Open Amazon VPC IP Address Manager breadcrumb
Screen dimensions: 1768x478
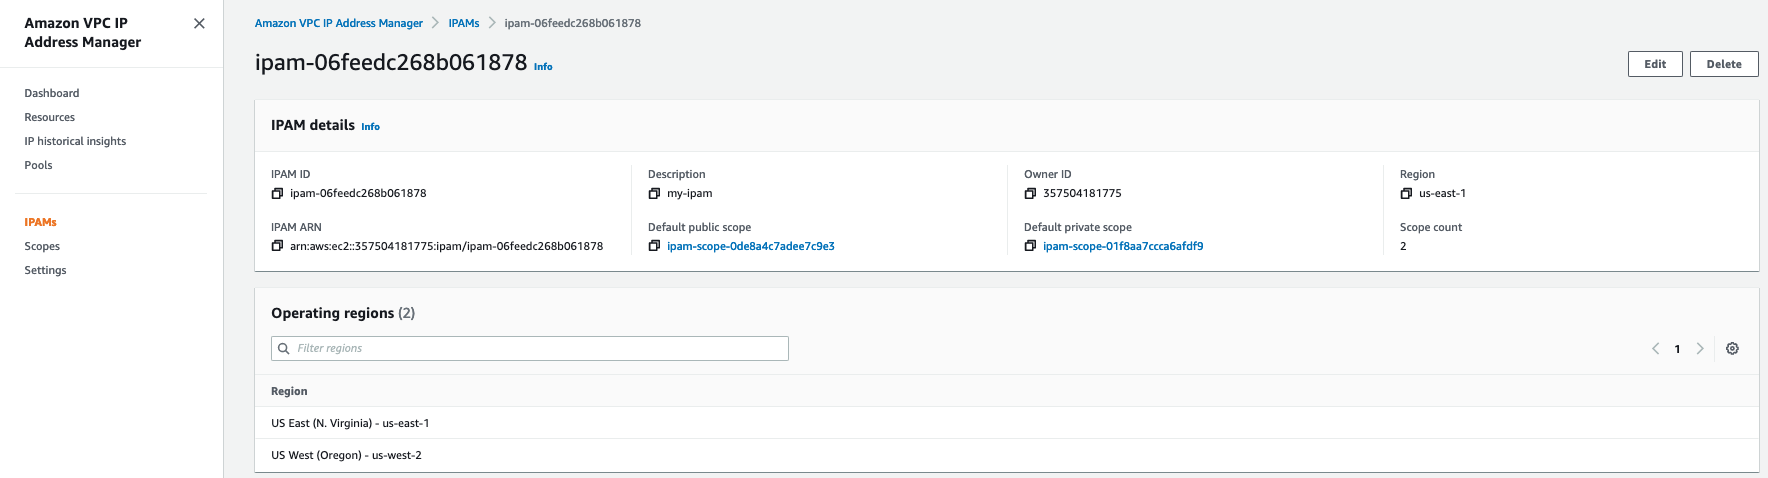tap(339, 23)
